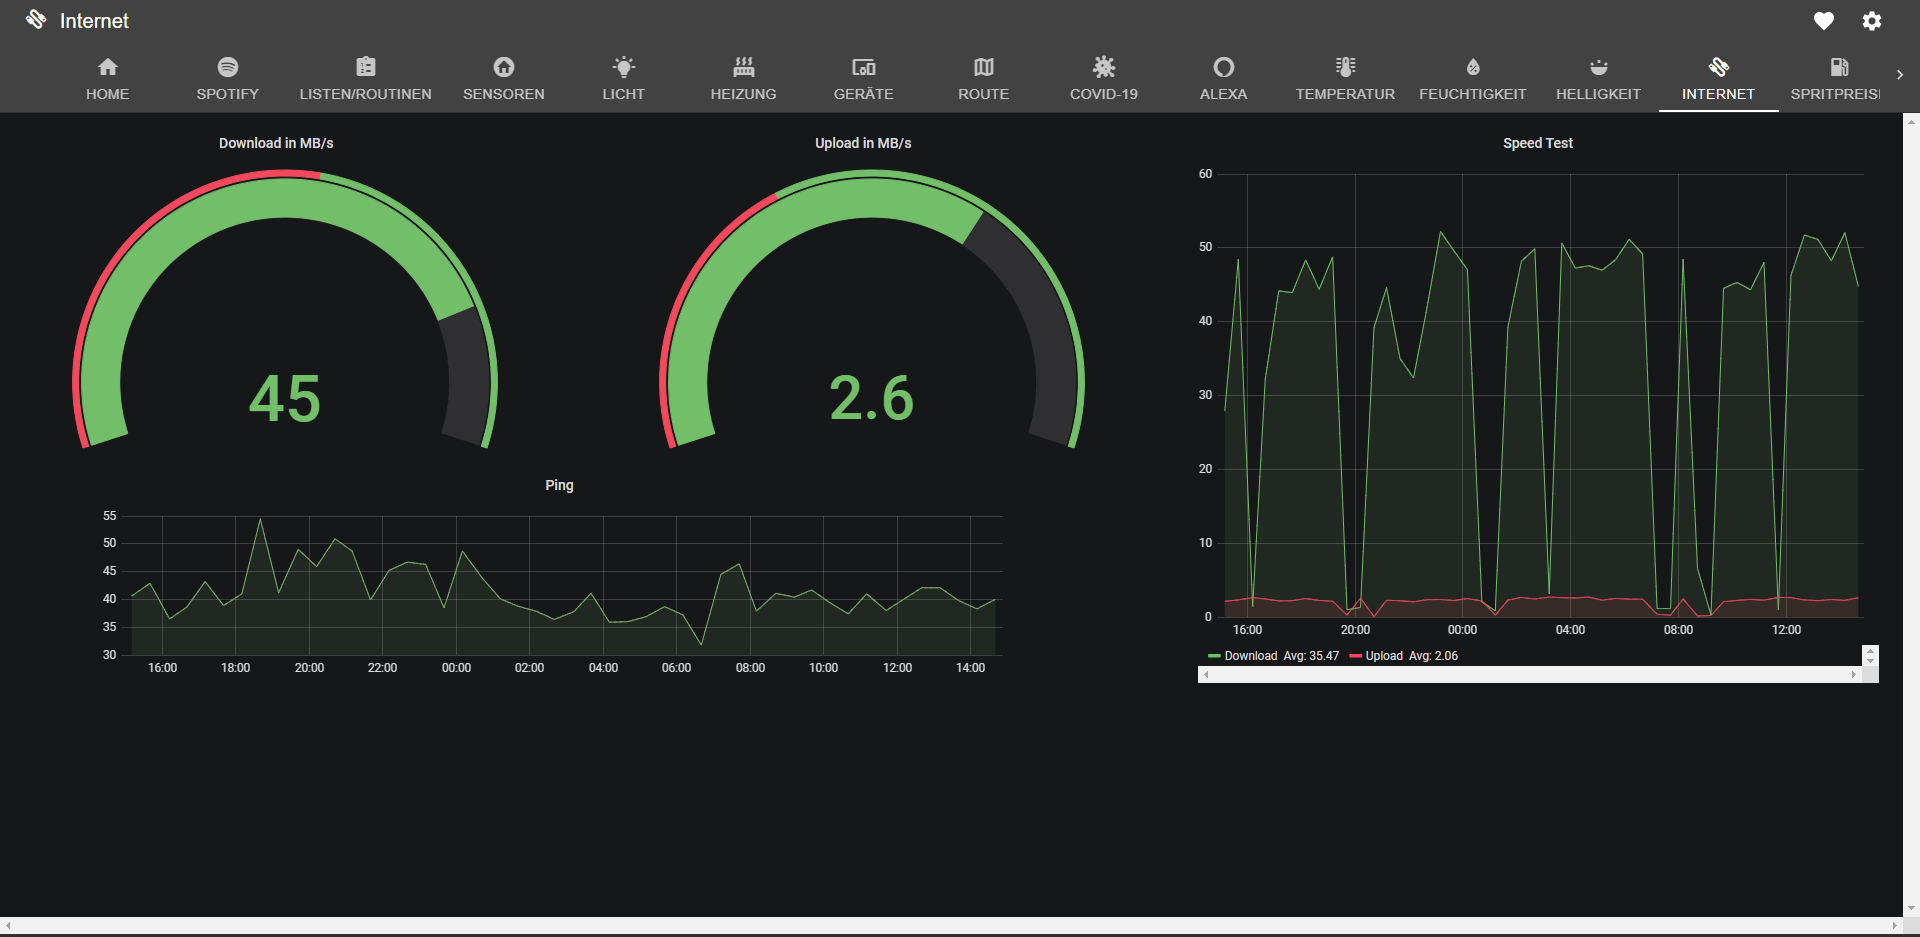Switch to the ALEXA tab label
The width and height of the screenshot is (1920, 937).
tap(1224, 94)
